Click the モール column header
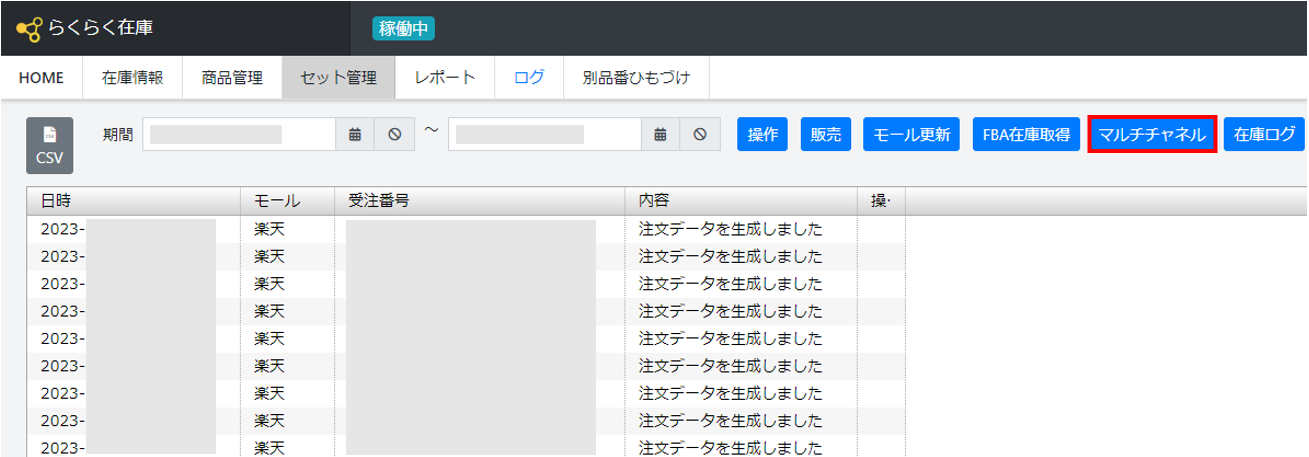This screenshot has height=457, width=1309. pos(287,201)
